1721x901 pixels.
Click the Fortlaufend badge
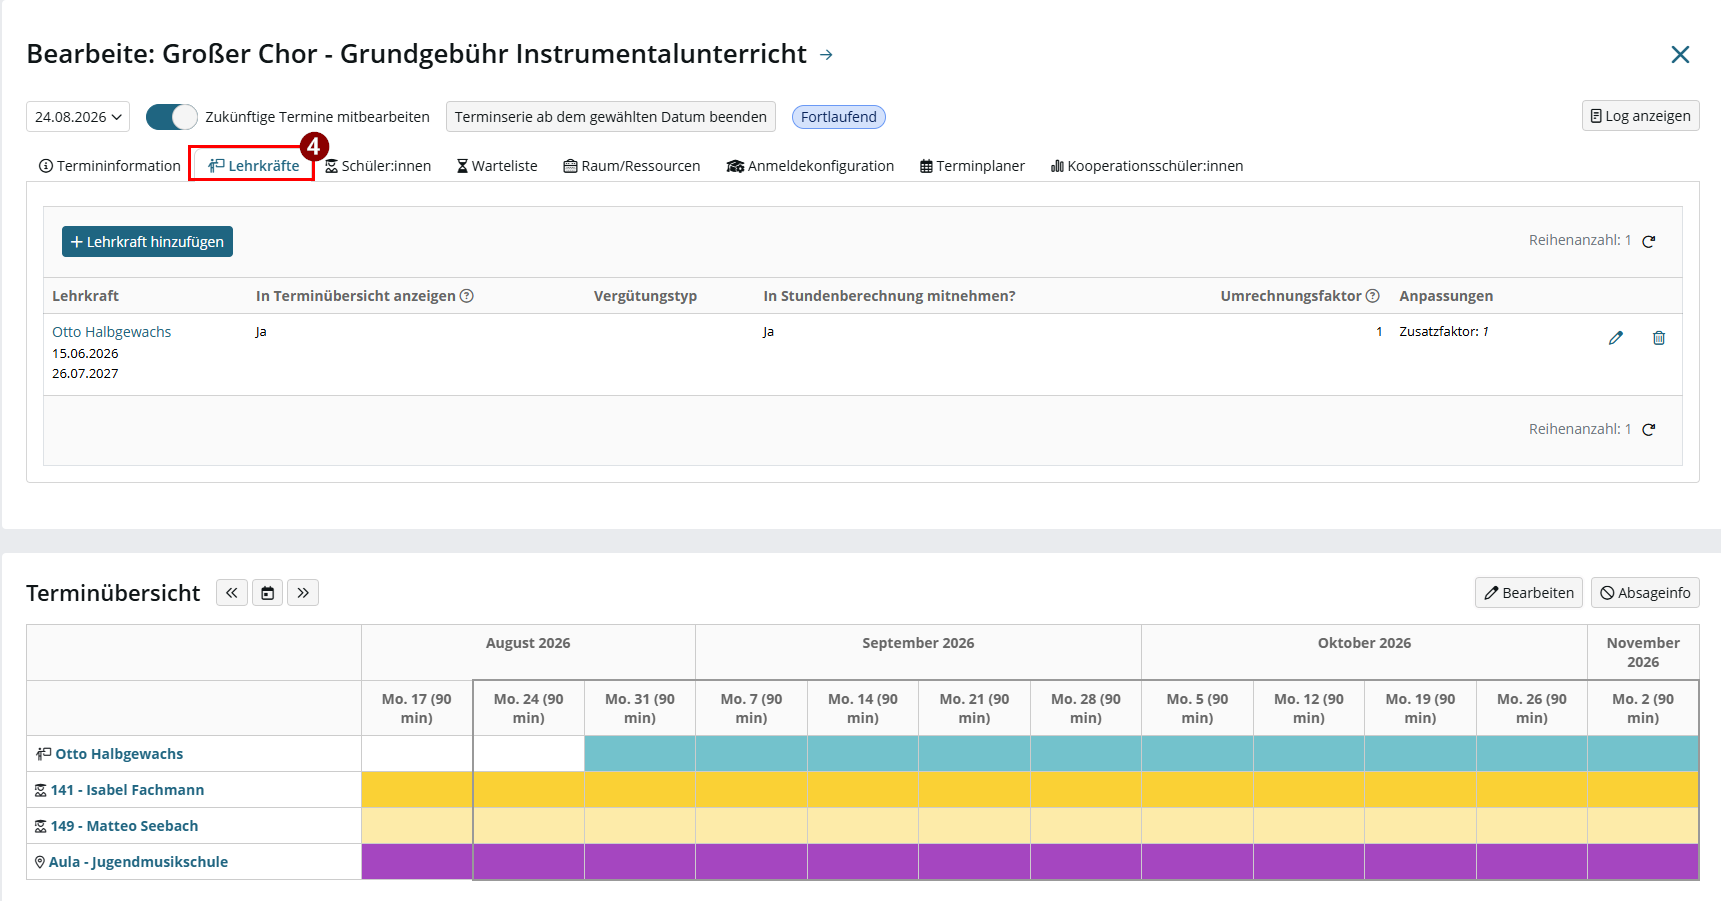[x=838, y=117]
